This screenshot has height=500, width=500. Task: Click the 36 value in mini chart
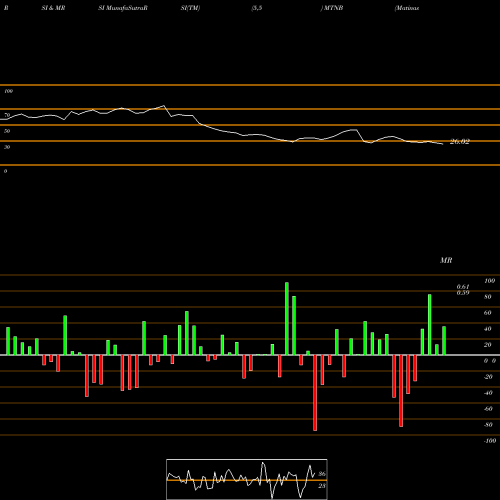[x=322, y=474]
